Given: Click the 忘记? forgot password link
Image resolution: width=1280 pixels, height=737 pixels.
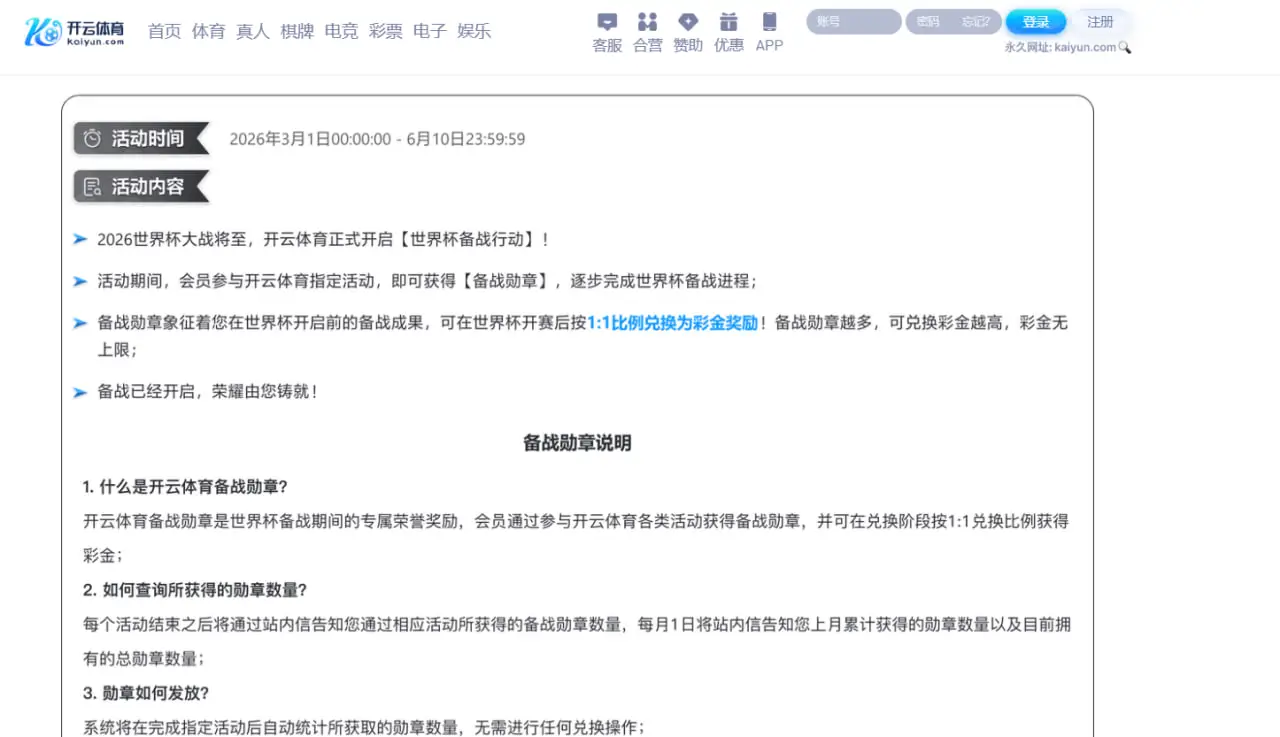Looking at the screenshot, I should [x=976, y=22].
